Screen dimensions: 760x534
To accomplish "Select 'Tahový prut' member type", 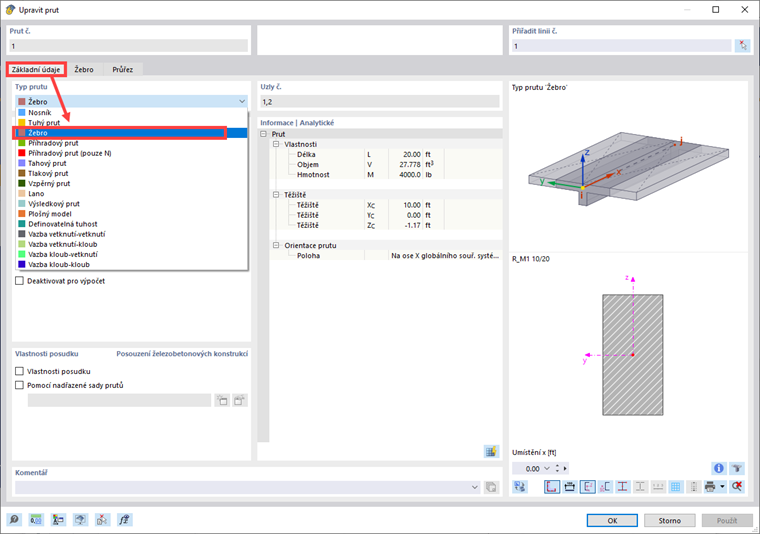I will [x=131, y=163].
